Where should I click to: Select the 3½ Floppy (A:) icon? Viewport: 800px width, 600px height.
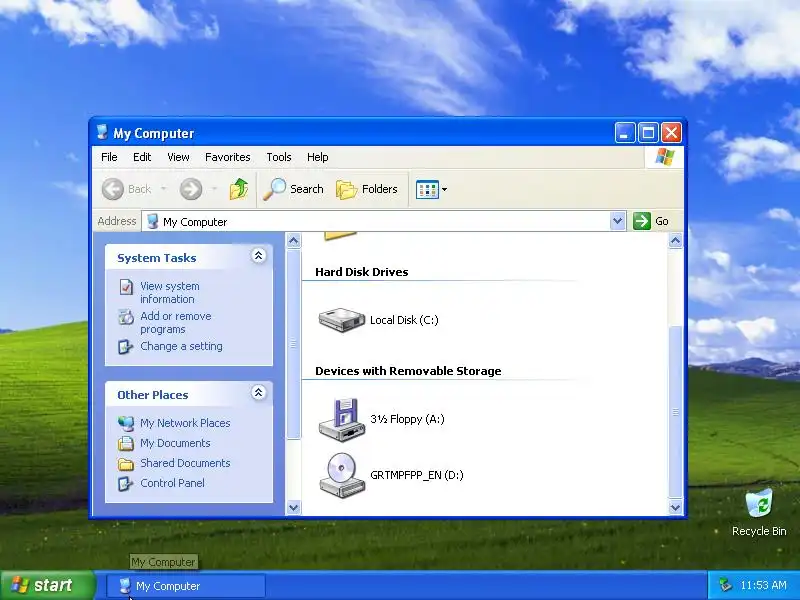(x=342, y=419)
